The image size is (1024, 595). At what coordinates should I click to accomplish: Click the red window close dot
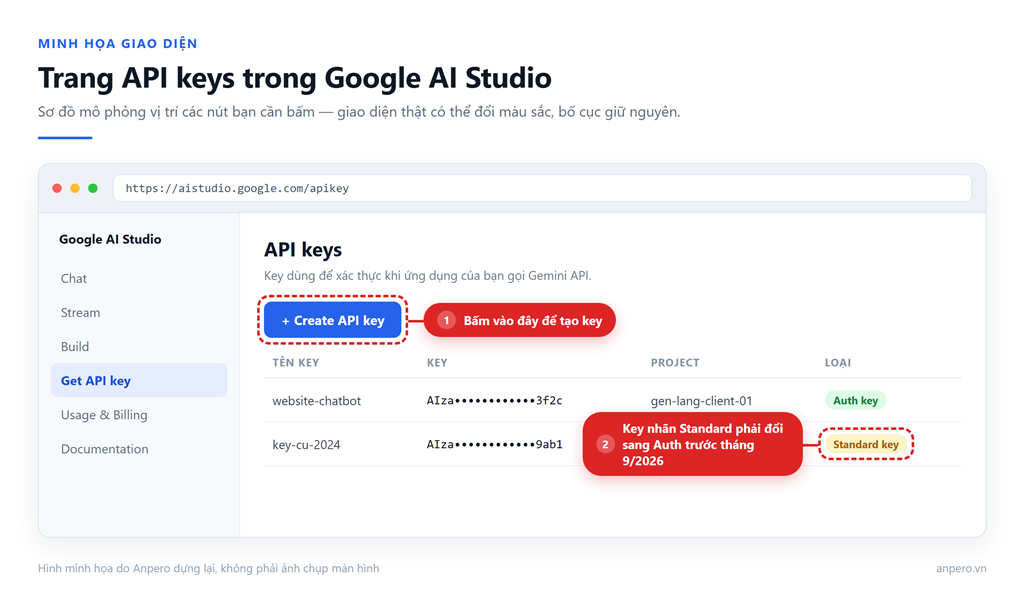click(57, 188)
